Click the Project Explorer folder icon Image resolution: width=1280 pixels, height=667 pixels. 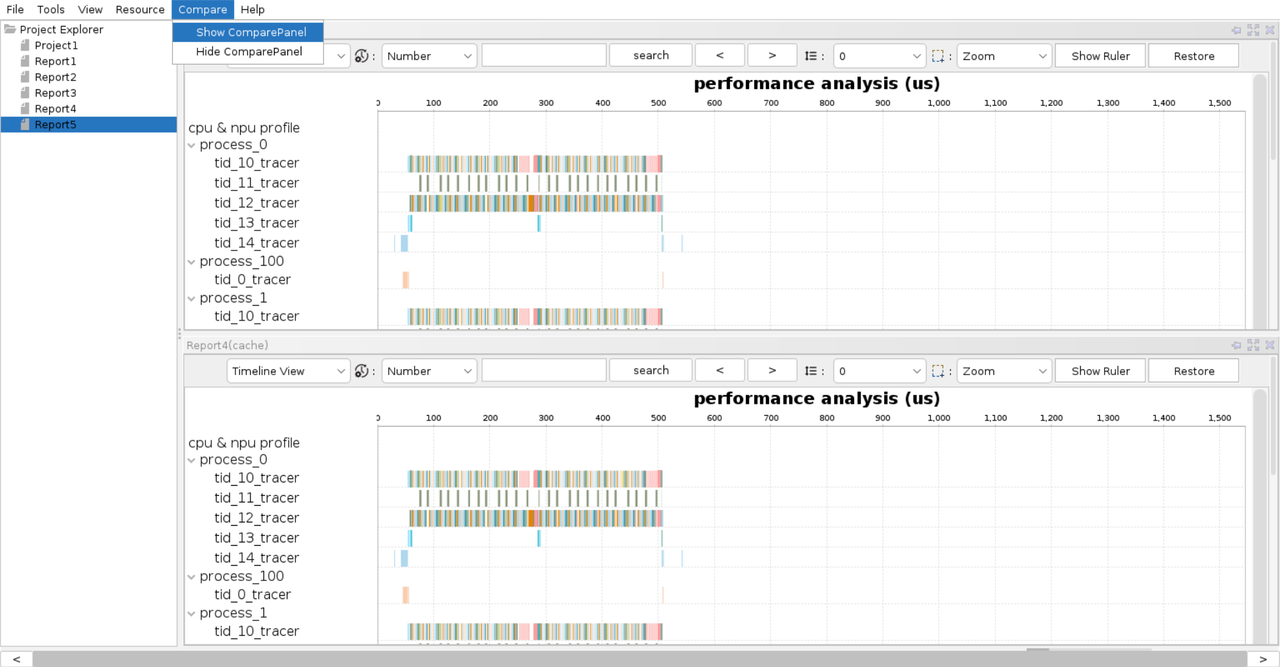[x=10, y=29]
